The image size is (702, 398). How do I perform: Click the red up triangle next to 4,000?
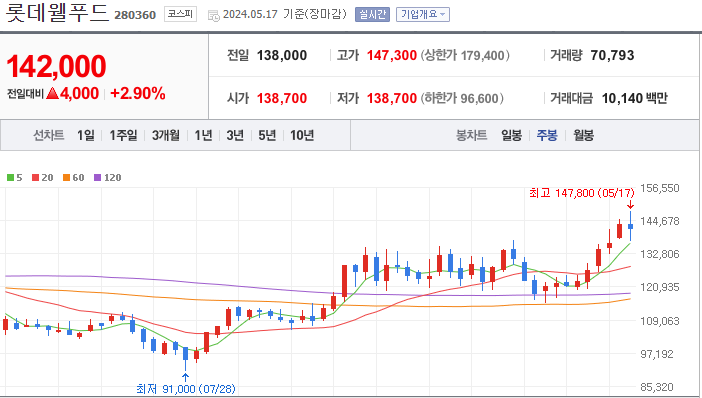52,93
